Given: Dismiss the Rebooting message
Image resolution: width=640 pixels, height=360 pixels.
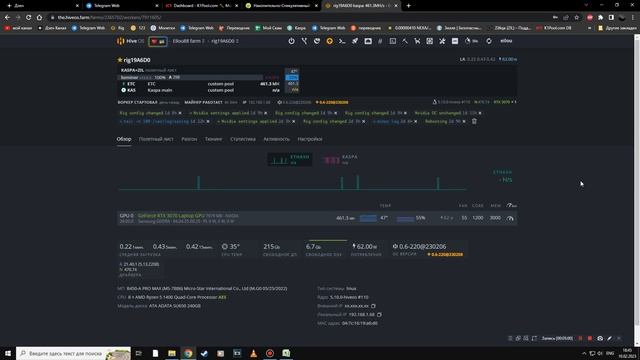Looking at the screenshot, I should click(x=464, y=122).
